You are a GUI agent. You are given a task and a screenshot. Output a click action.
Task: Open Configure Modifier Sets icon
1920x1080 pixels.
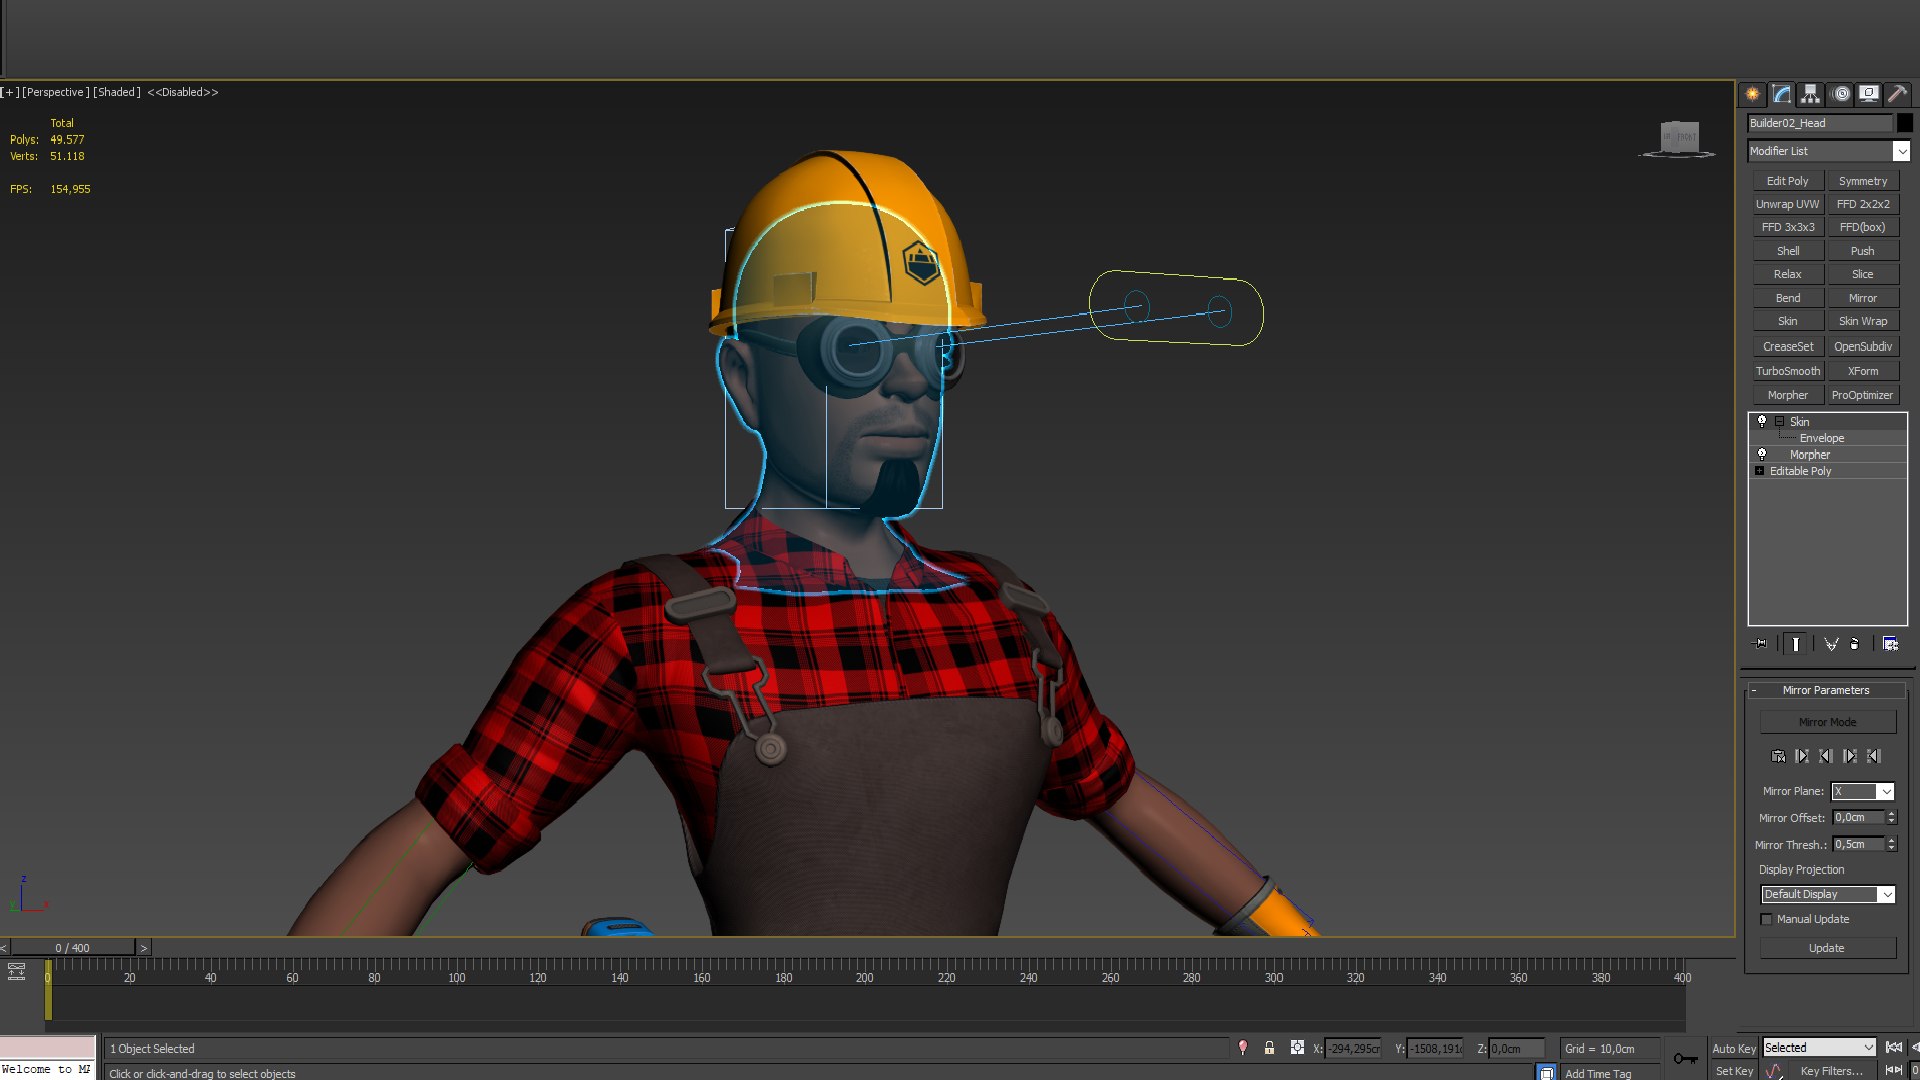pos(1890,644)
